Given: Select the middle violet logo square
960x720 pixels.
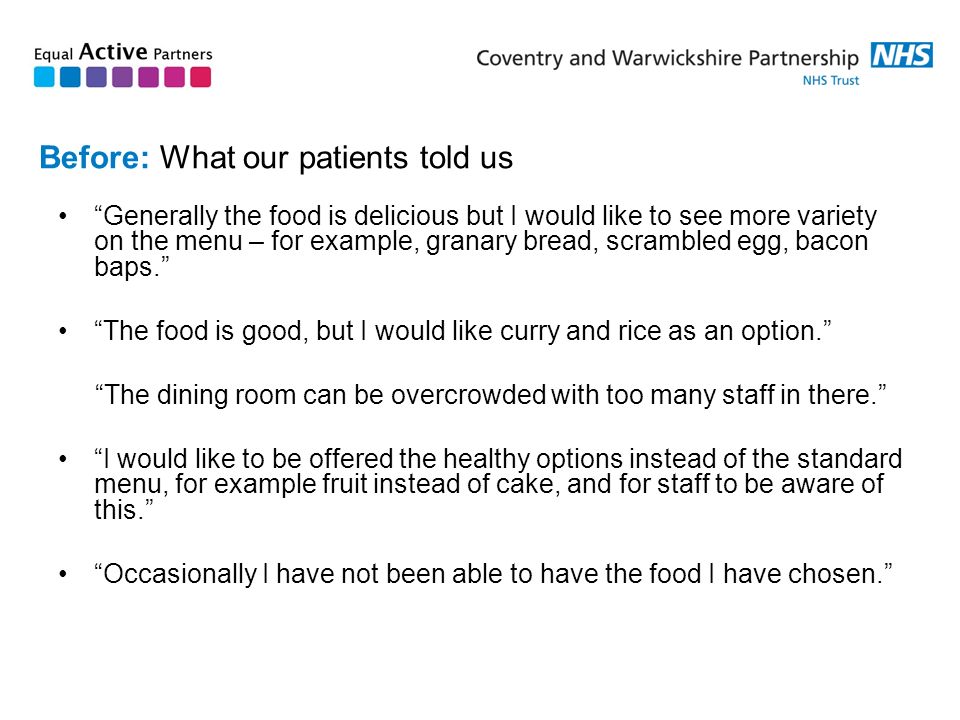Looking at the screenshot, I should click(122, 77).
